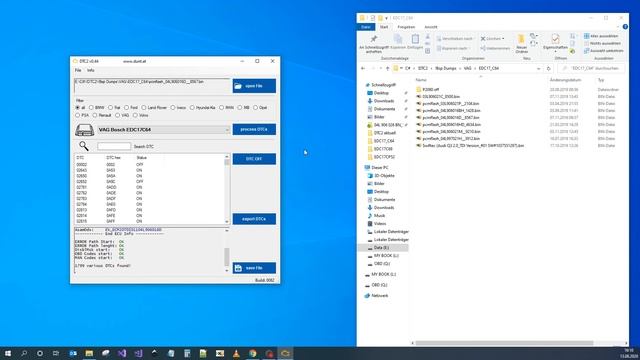
Task: Select the Ford filter radio button
Action: pyautogui.click(x=127, y=108)
